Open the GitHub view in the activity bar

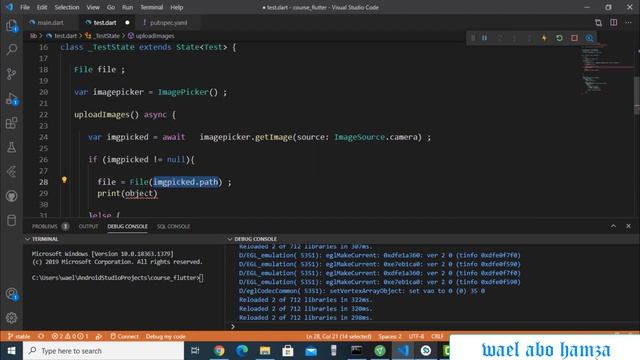click(11, 196)
